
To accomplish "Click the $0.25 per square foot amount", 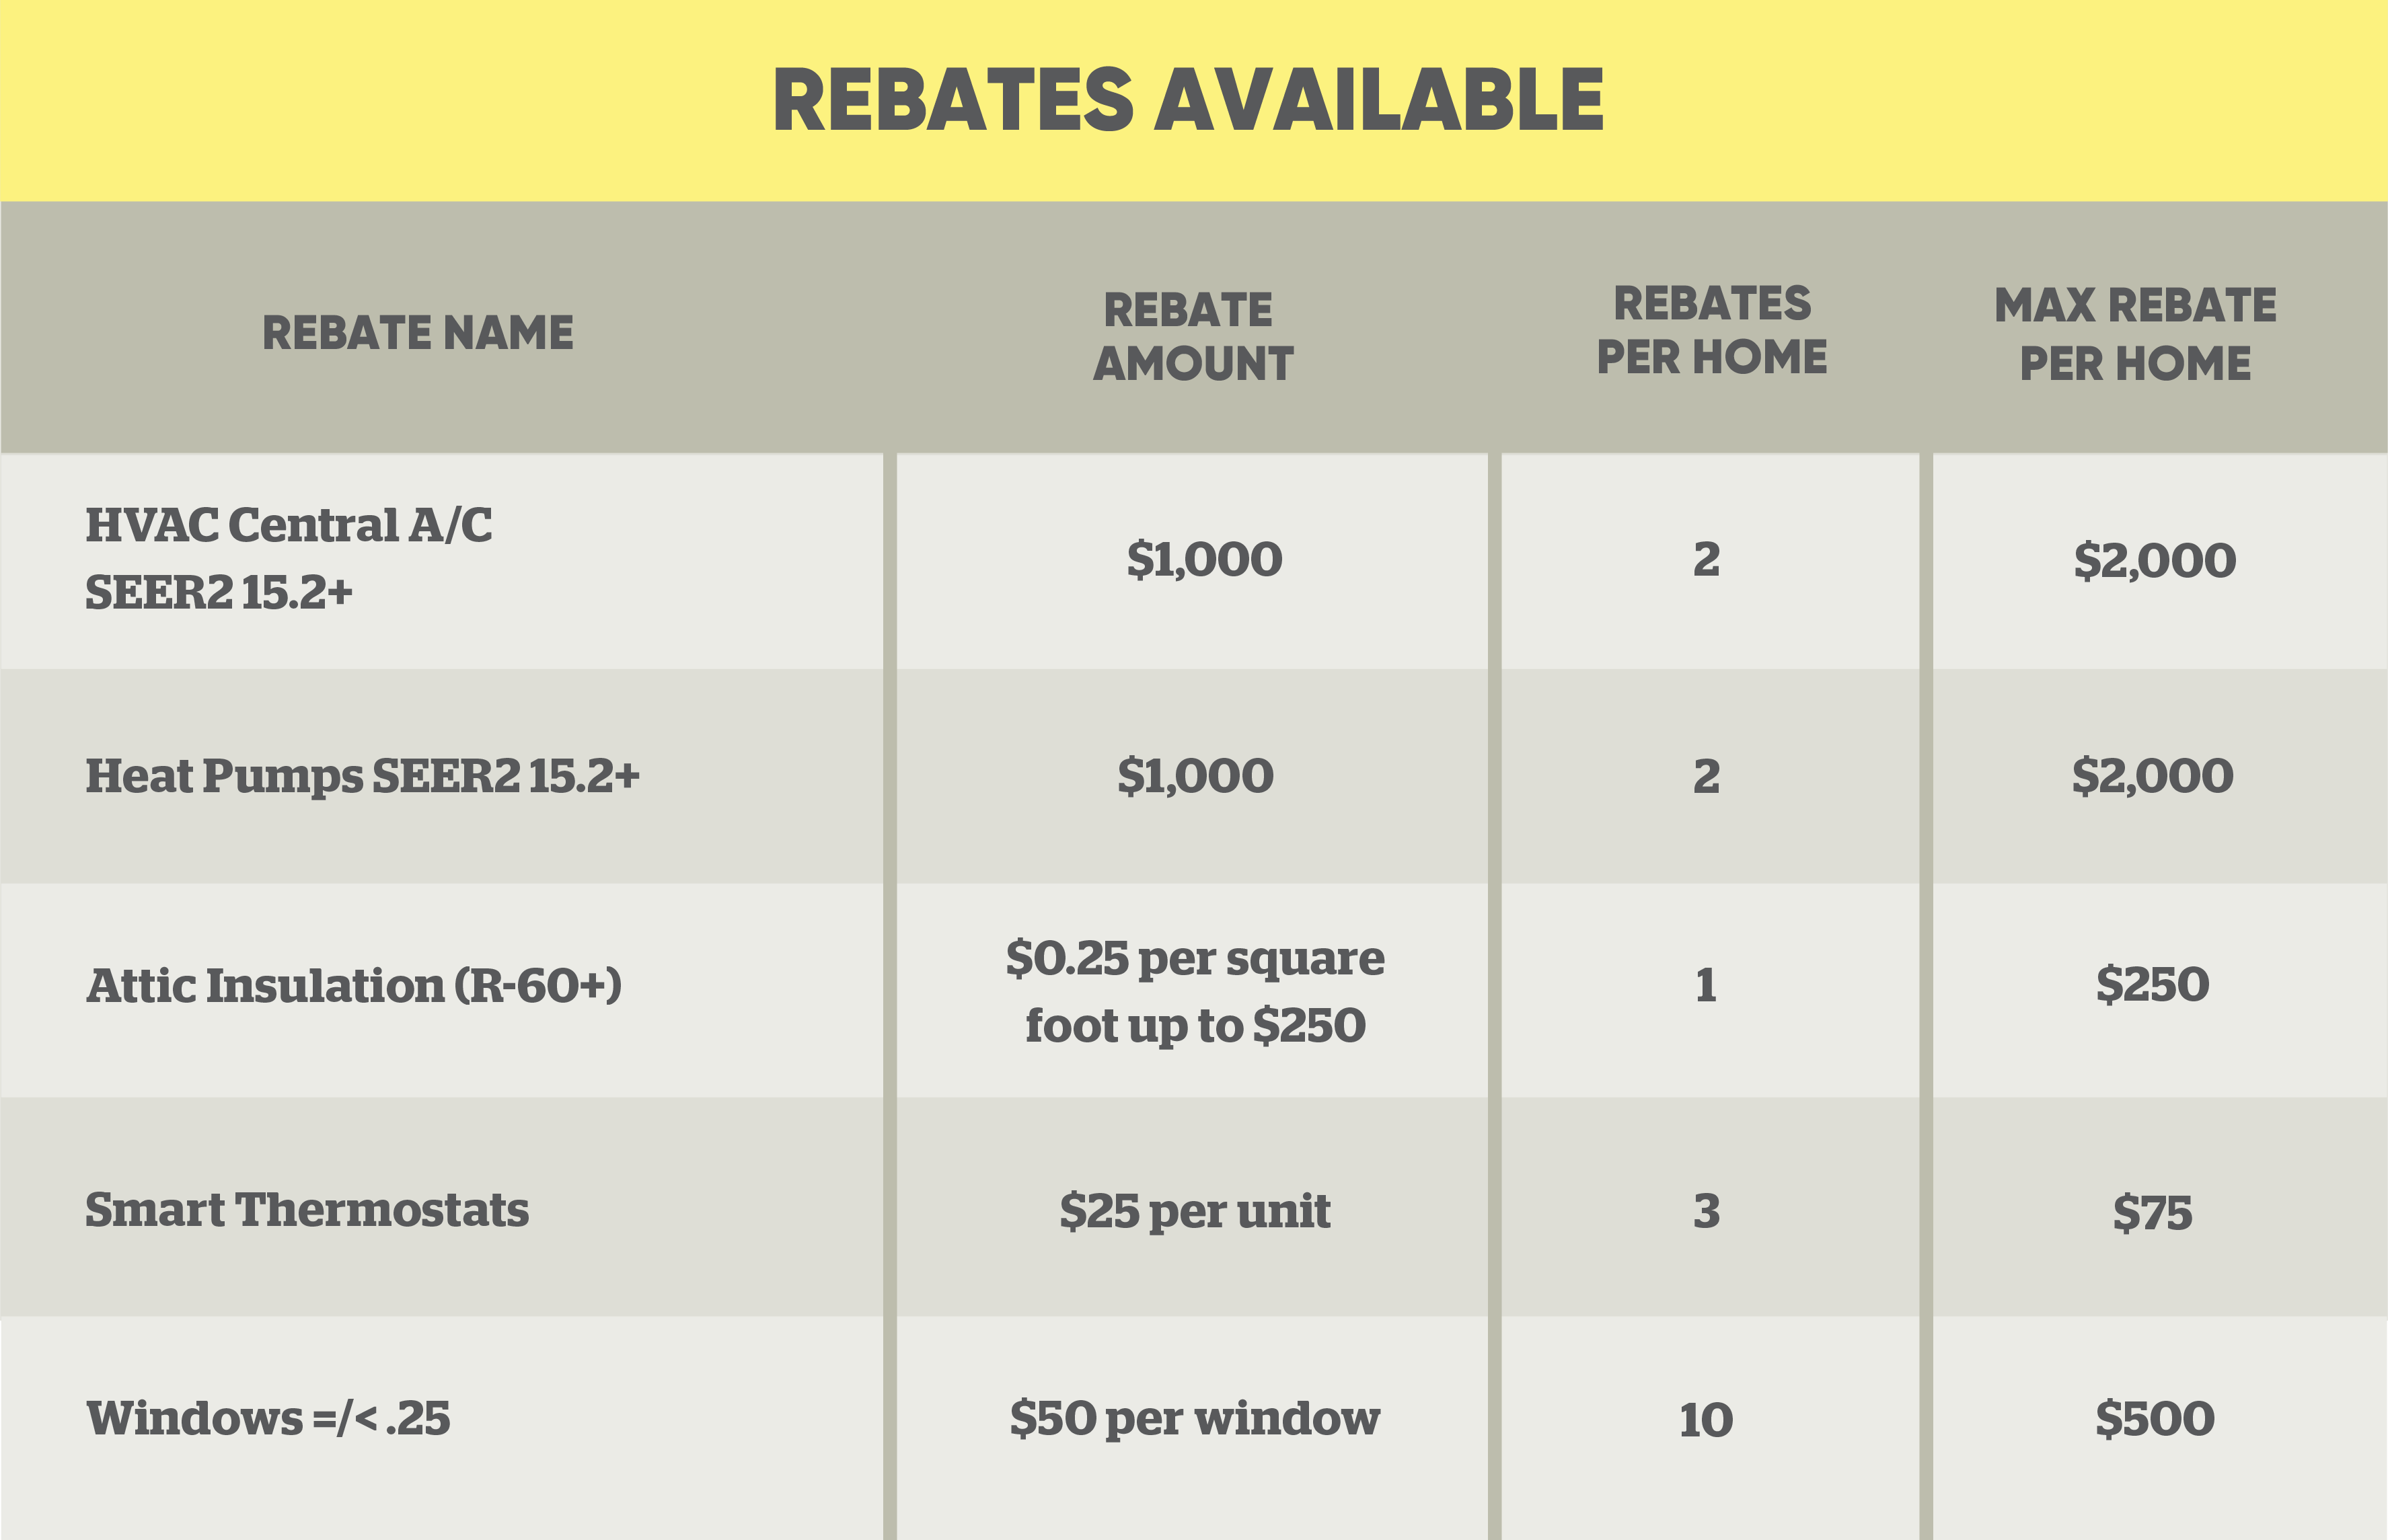I will point(1195,991).
